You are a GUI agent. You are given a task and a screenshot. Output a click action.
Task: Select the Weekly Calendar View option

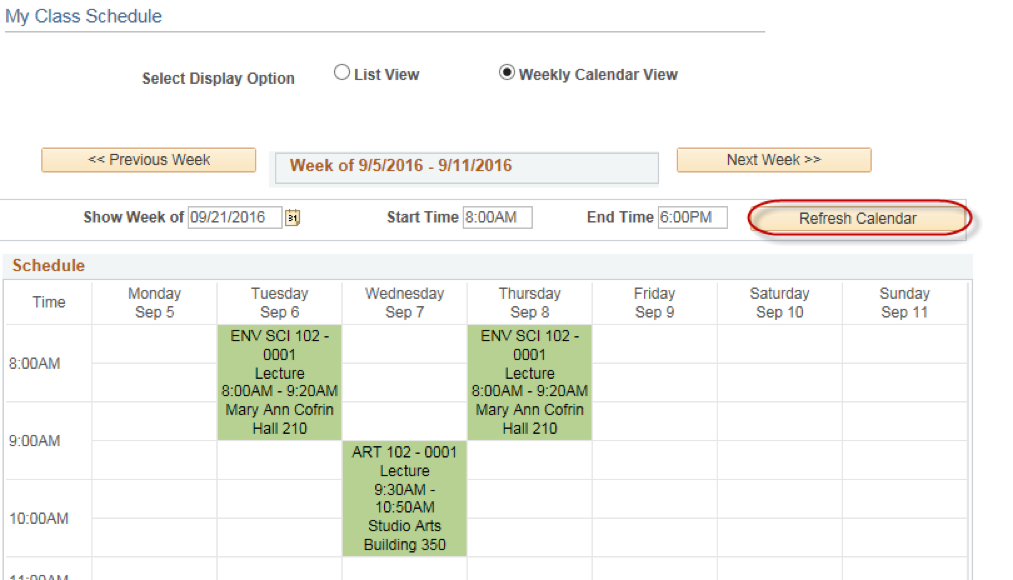point(507,73)
